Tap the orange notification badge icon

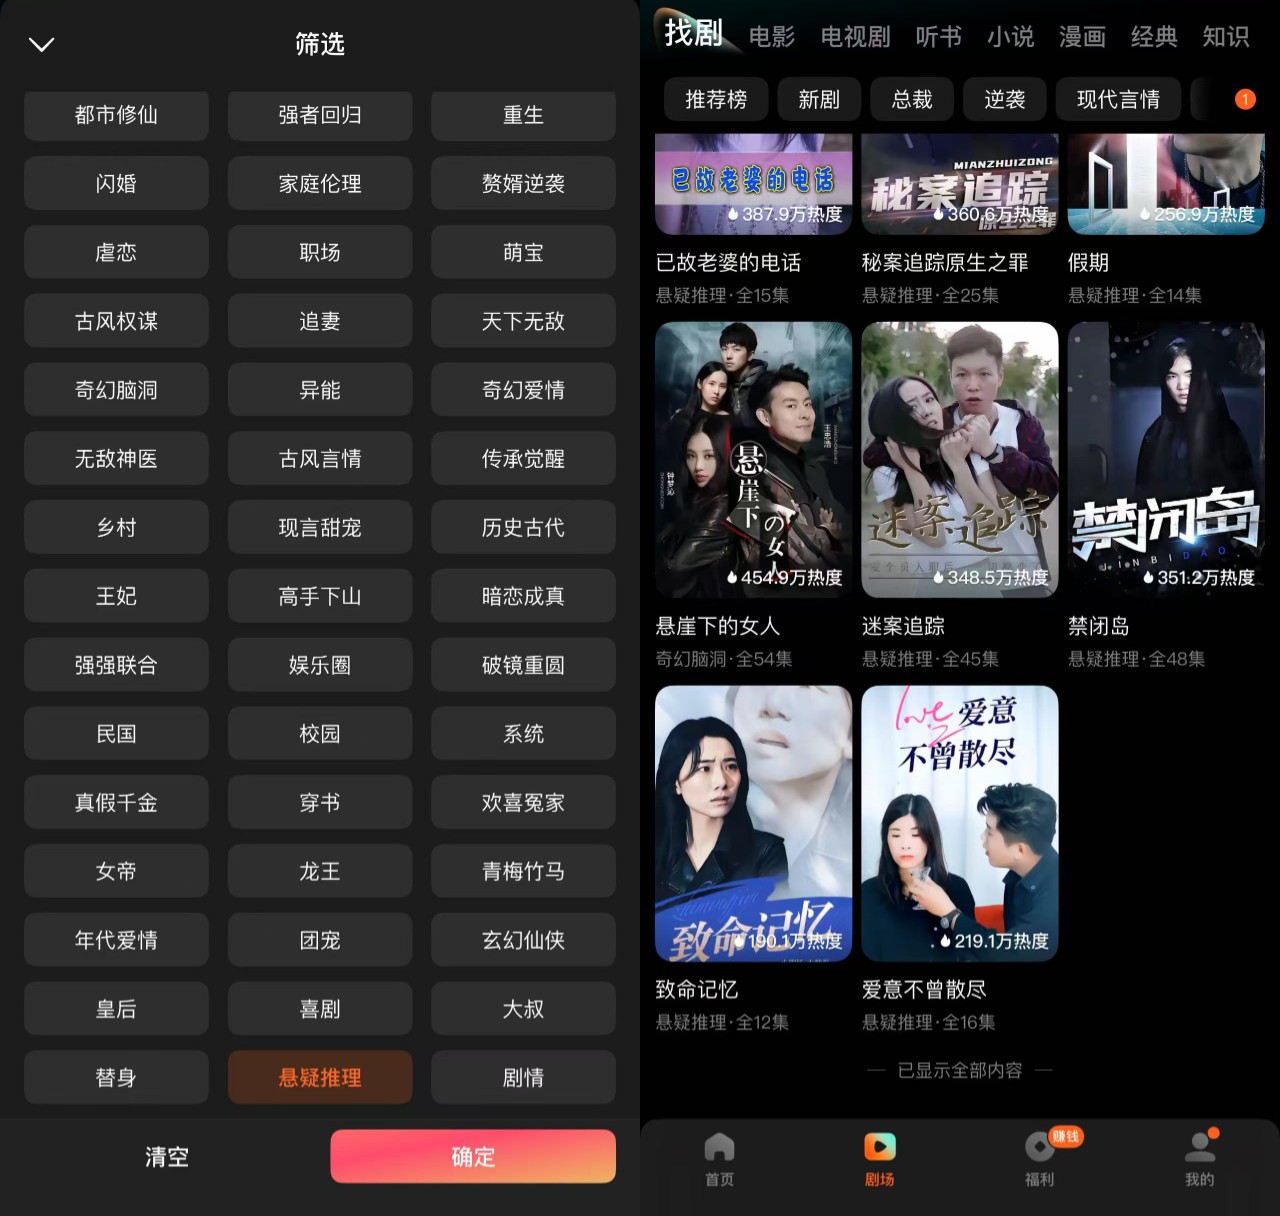coord(1245,99)
